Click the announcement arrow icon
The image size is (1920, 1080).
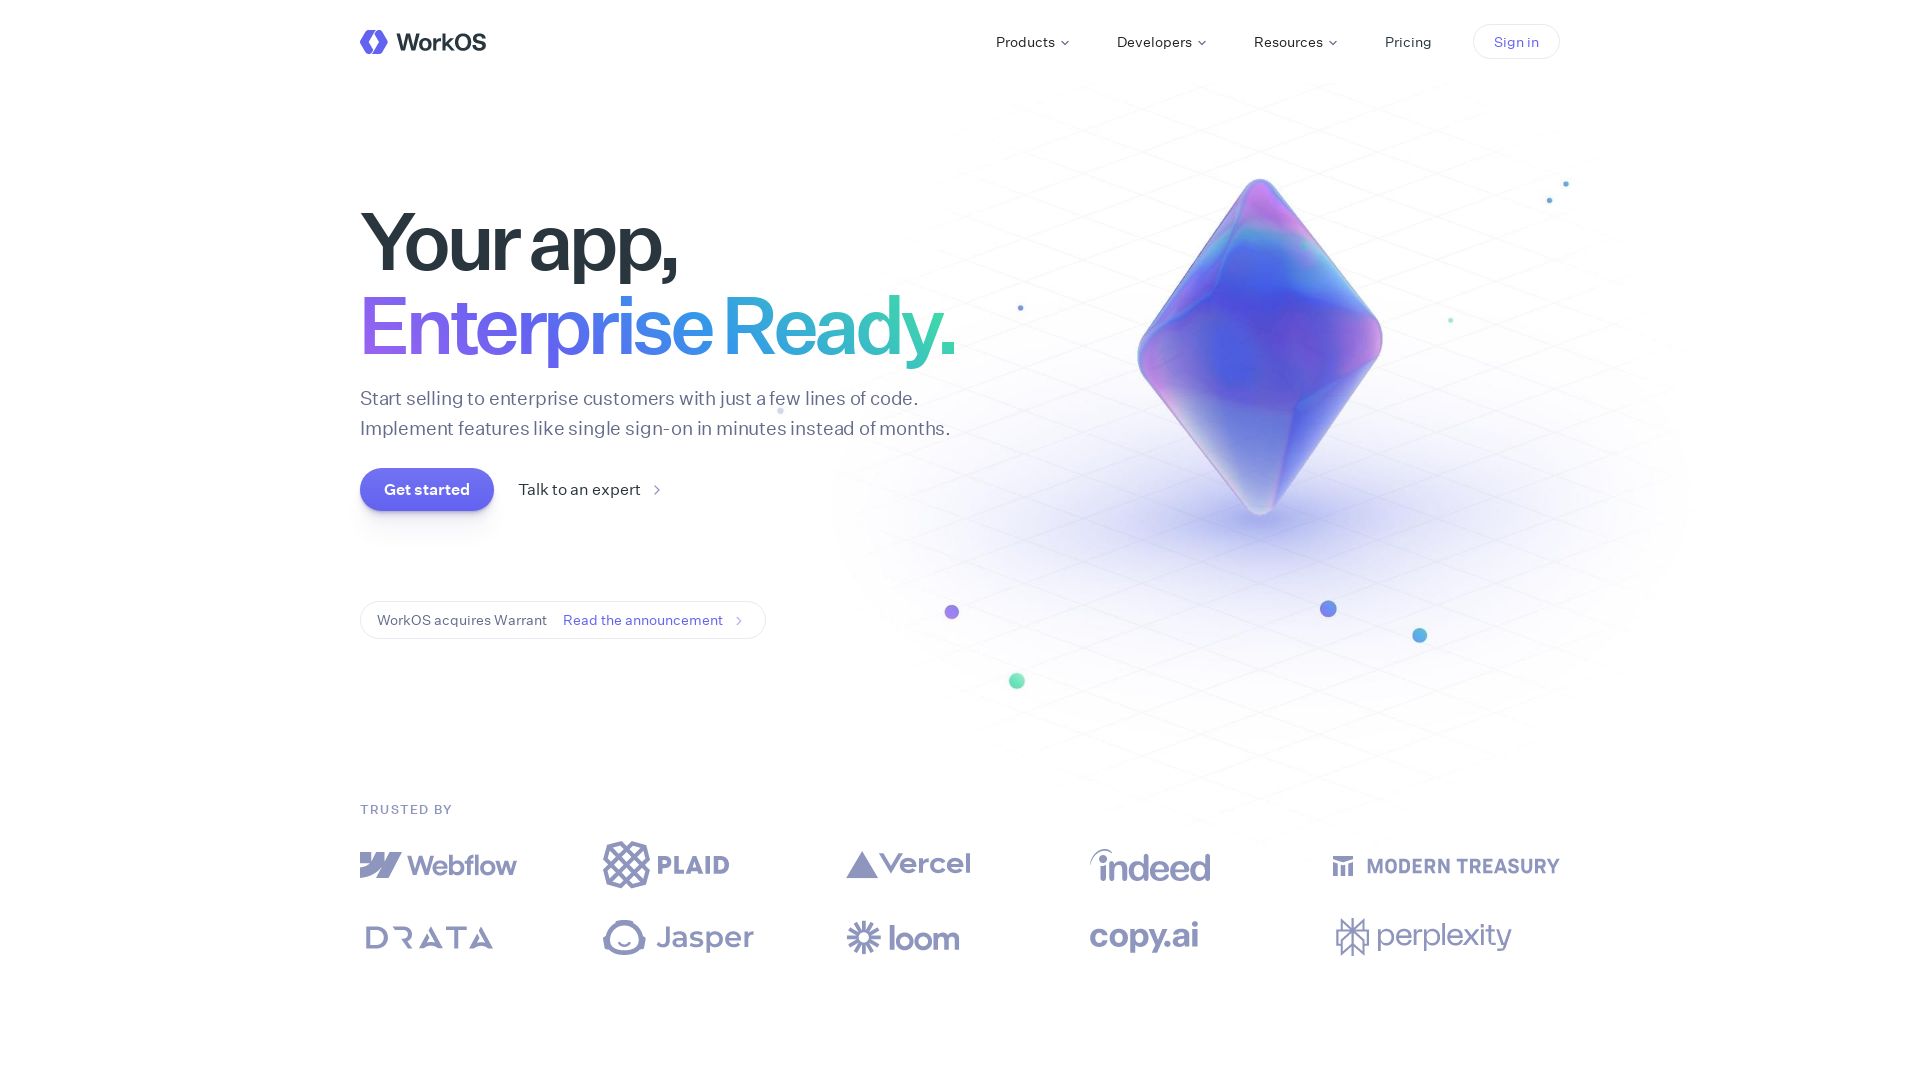coord(738,620)
